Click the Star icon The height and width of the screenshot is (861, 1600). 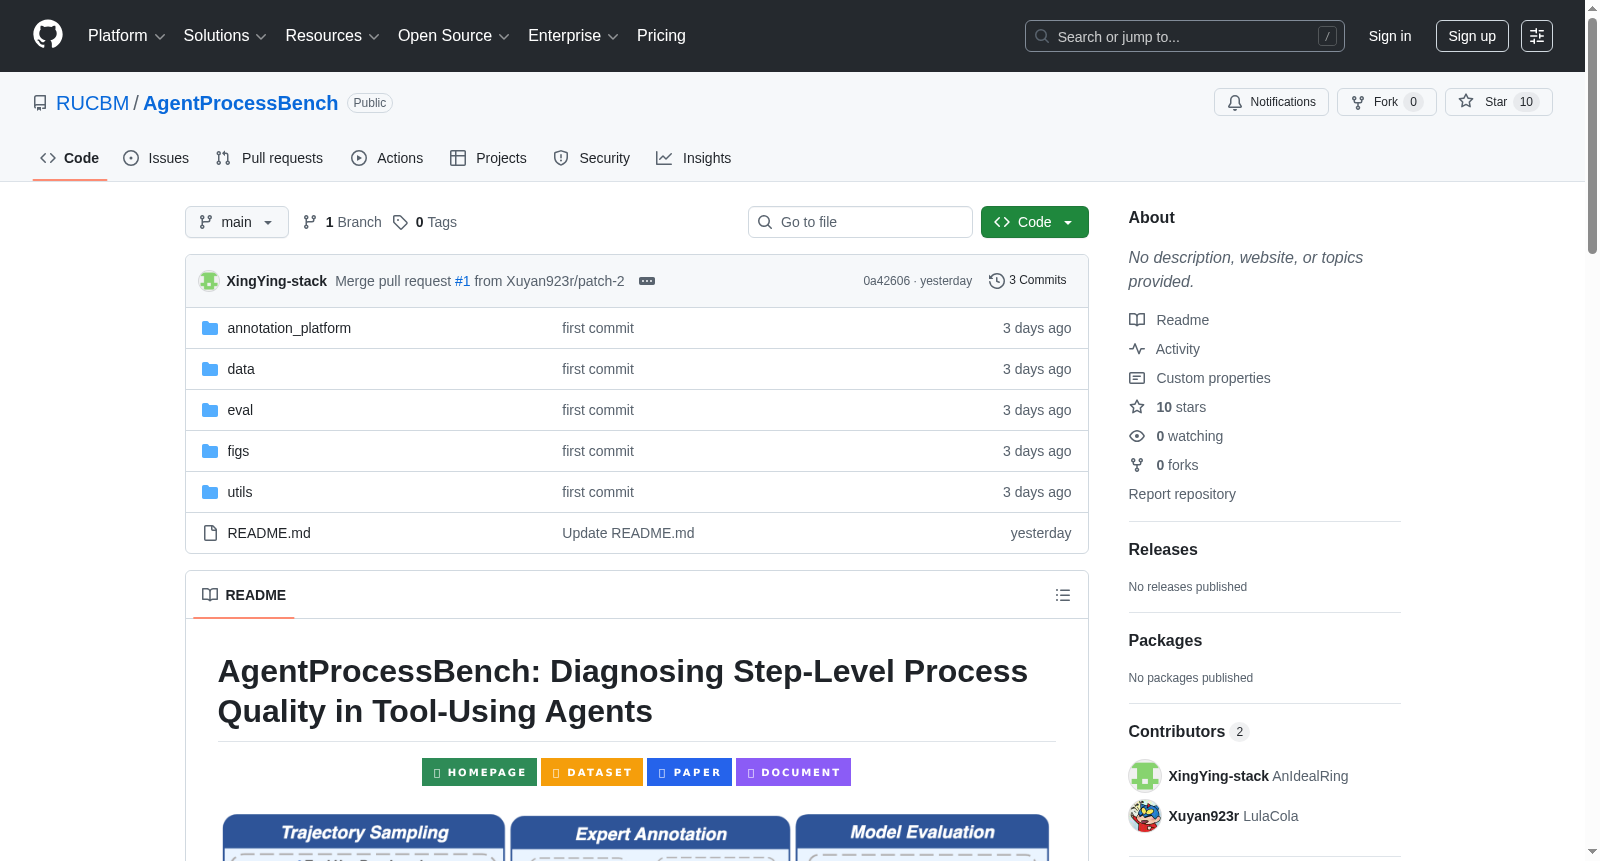(x=1466, y=101)
